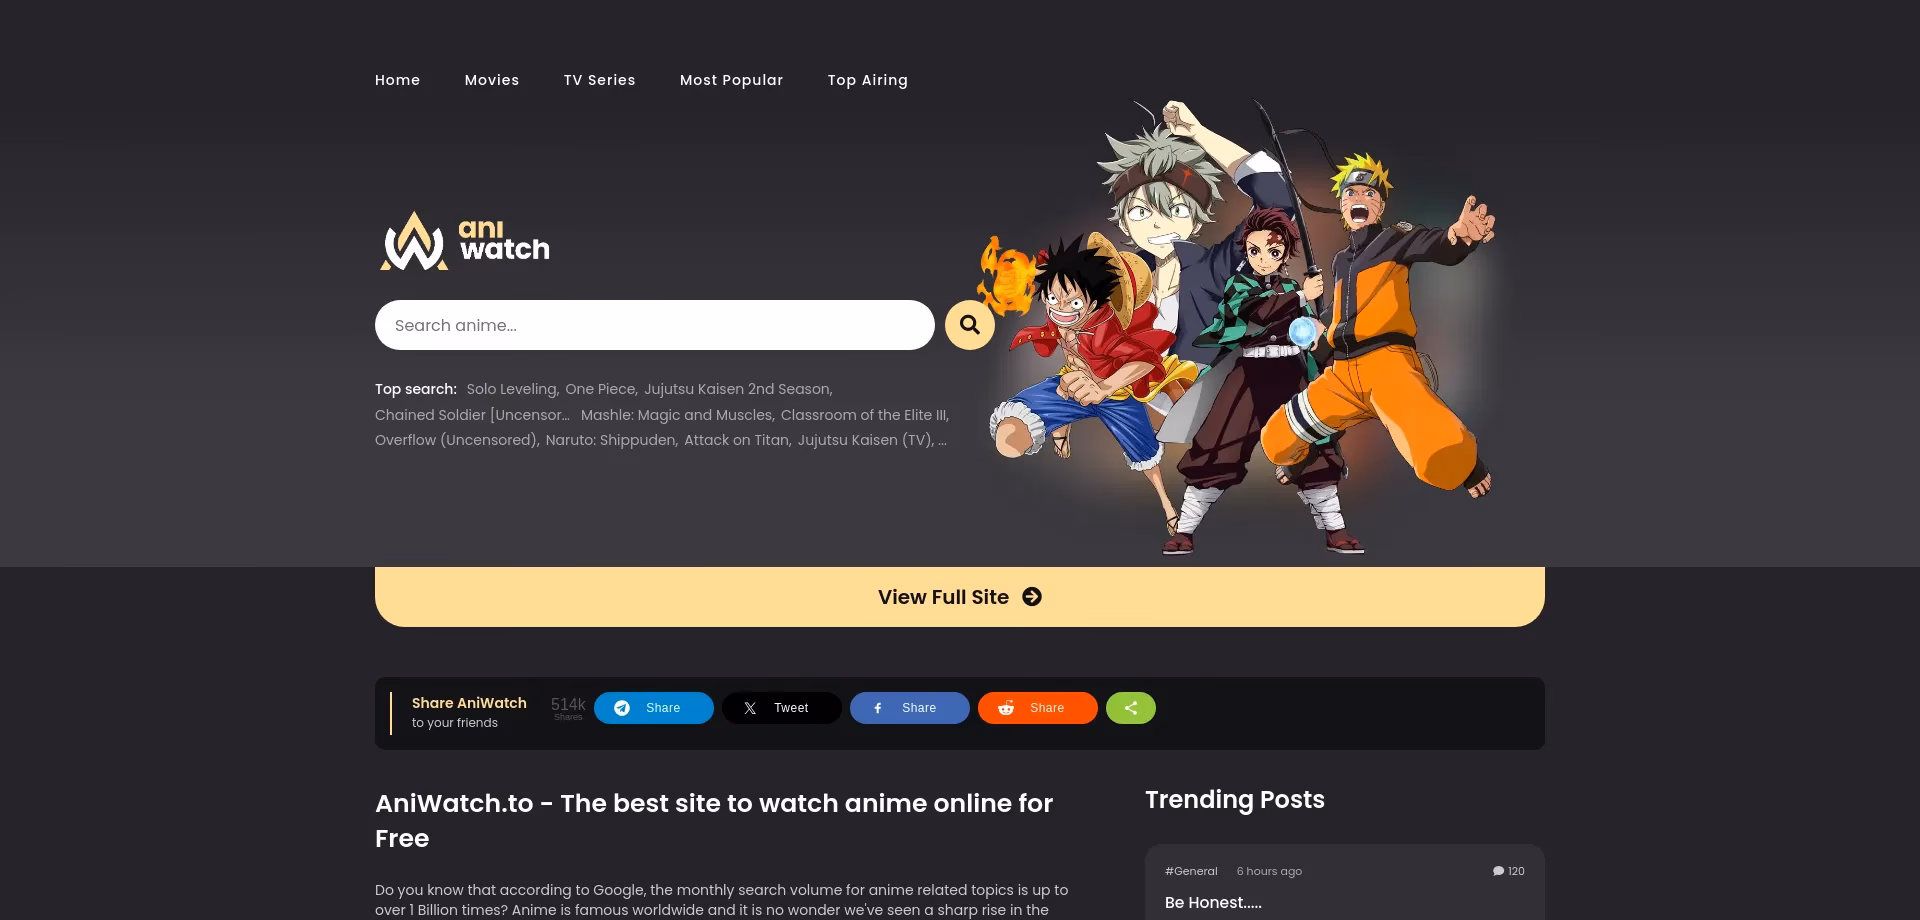Viewport: 1920px width, 920px height.
Task: Post AniWatch using the Reddit share icon
Action: tap(1006, 708)
